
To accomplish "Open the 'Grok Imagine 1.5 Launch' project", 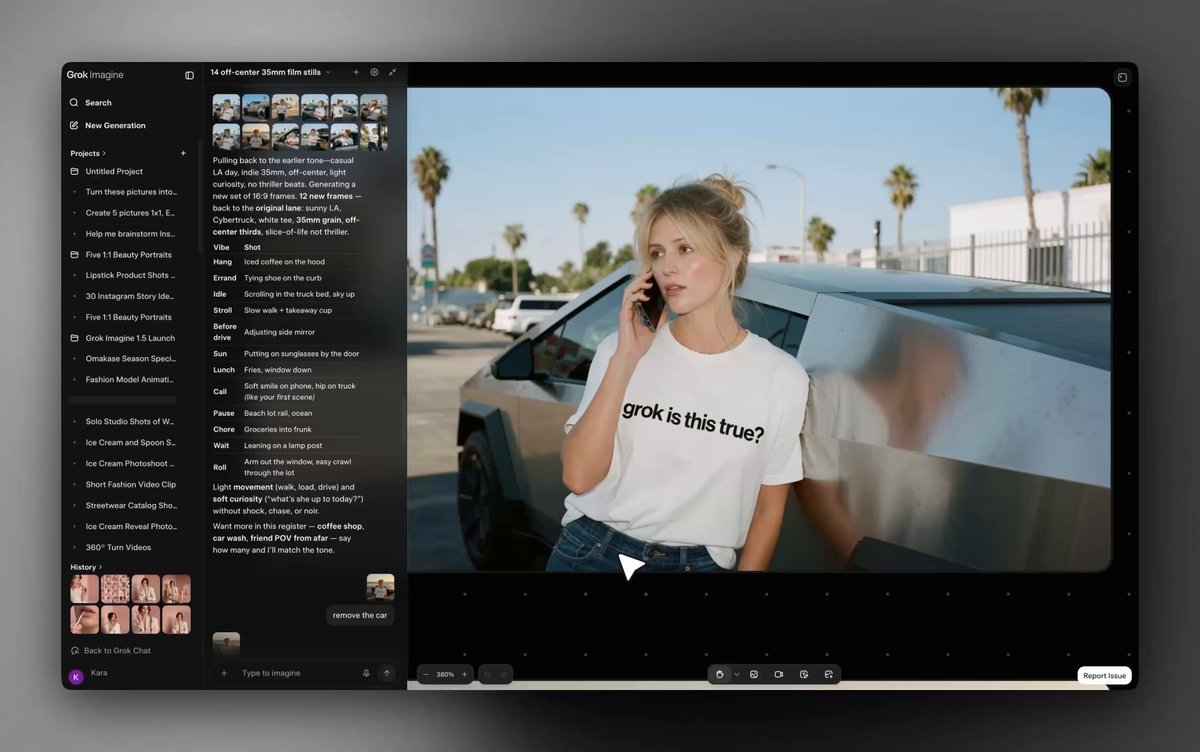I will tap(132, 338).
